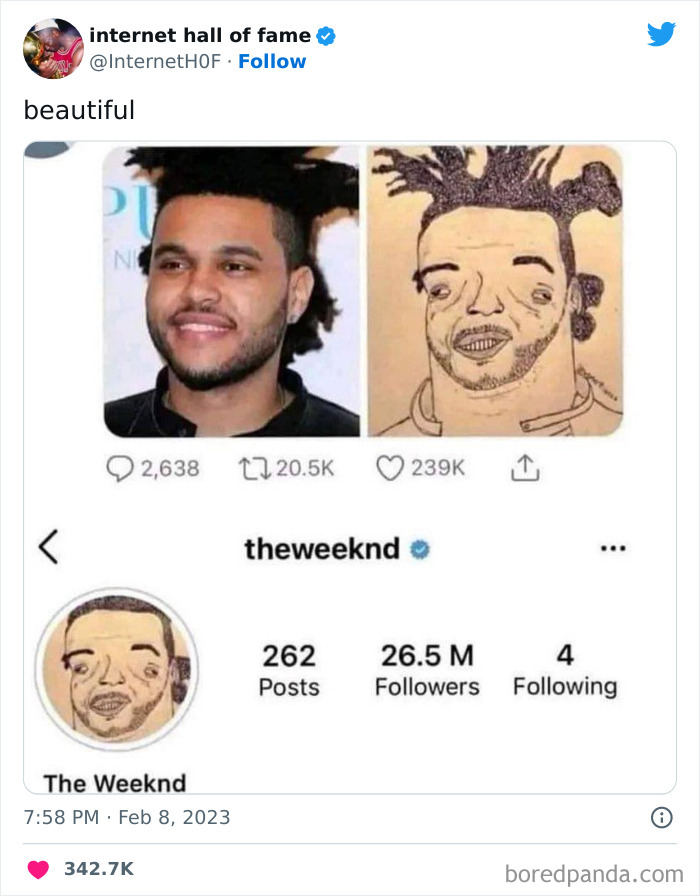Open the three-dot more options menu
The image size is (700, 896).
pos(613,549)
